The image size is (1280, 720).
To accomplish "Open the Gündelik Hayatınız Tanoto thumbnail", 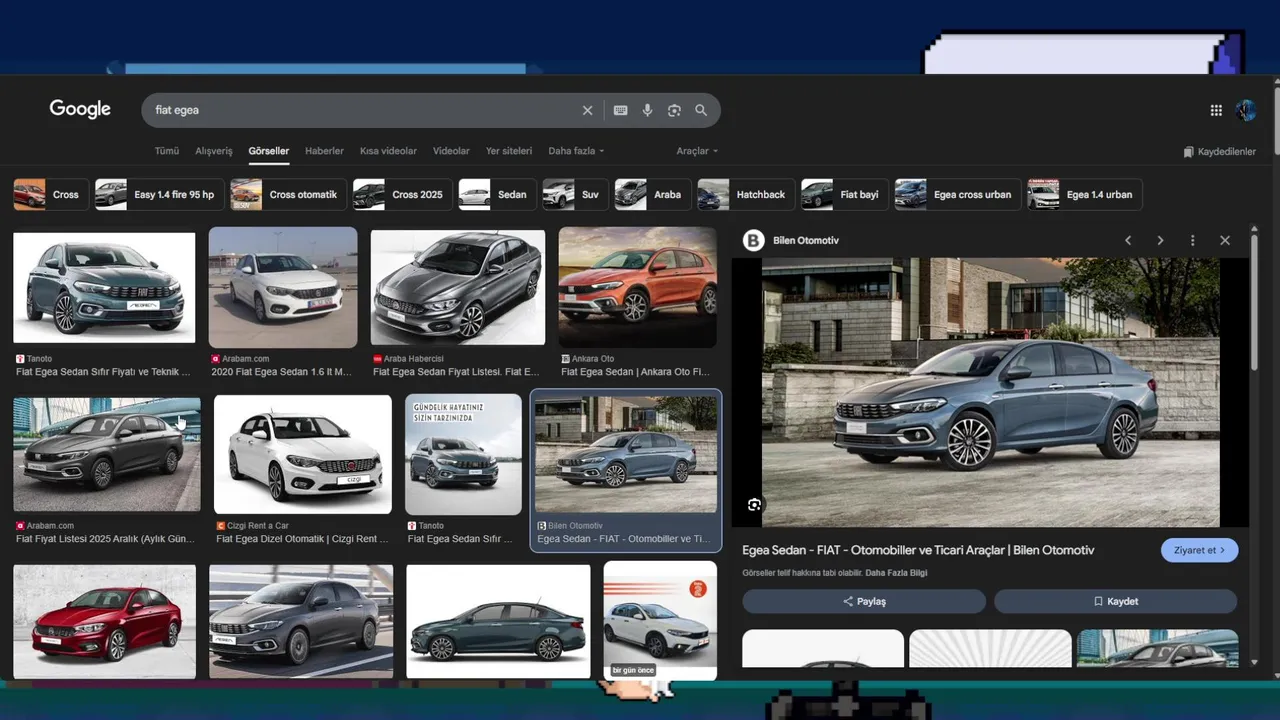I will pyautogui.click(x=463, y=455).
